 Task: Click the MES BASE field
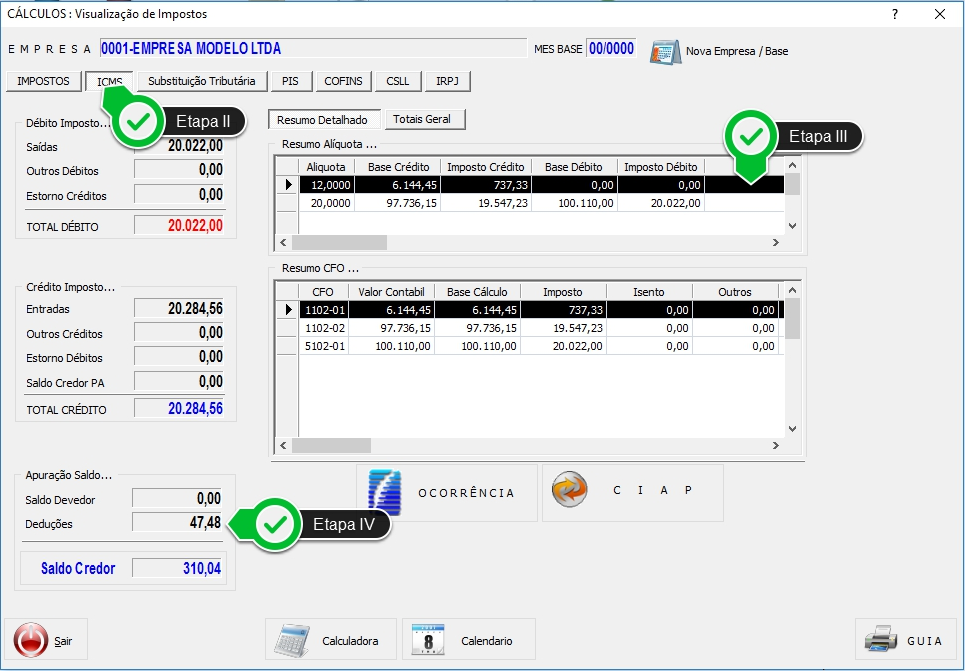[610, 48]
